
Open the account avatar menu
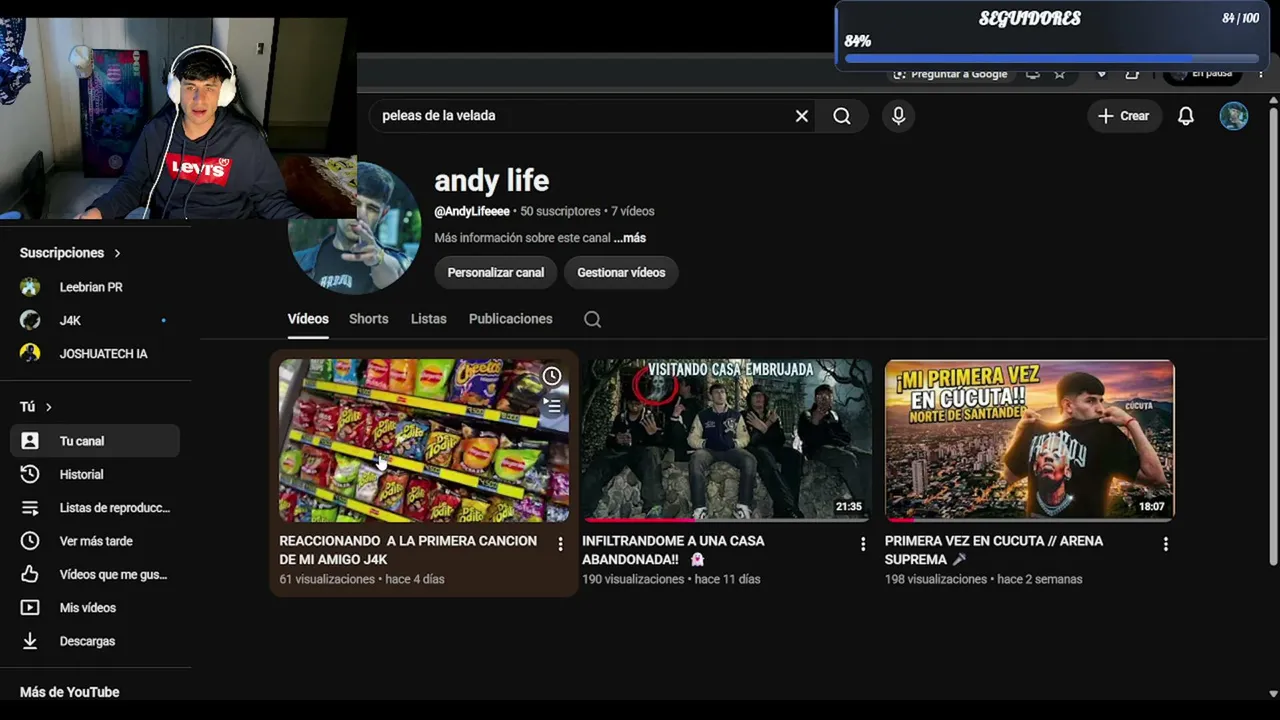pyautogui.click(x=1233, y=116)
